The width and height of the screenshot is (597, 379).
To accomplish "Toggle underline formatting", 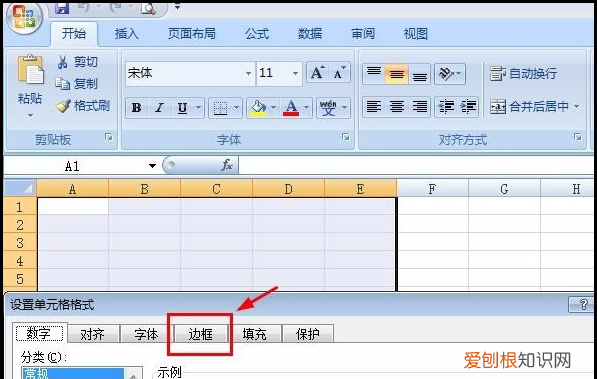I will click(x=182, y=108).
